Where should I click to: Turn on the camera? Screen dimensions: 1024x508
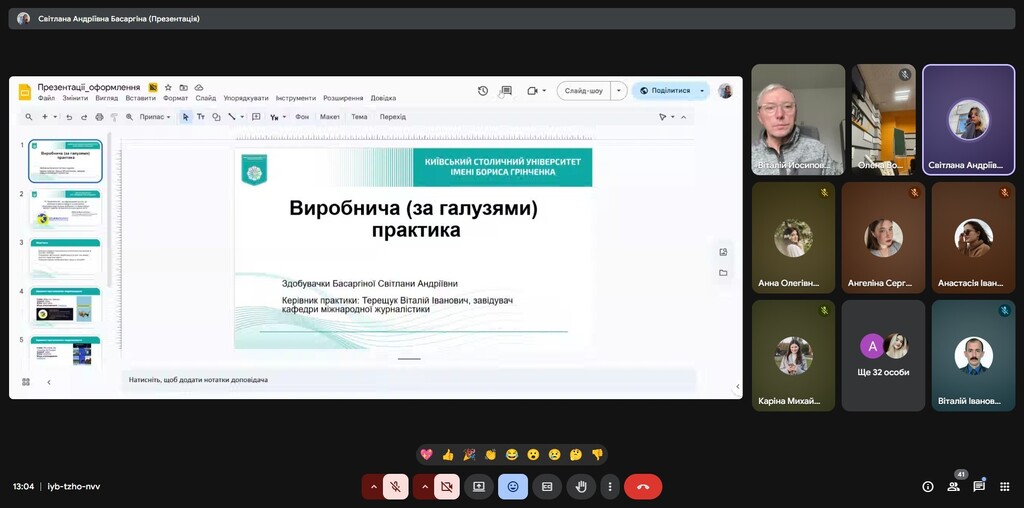click(x=447, y=487)
